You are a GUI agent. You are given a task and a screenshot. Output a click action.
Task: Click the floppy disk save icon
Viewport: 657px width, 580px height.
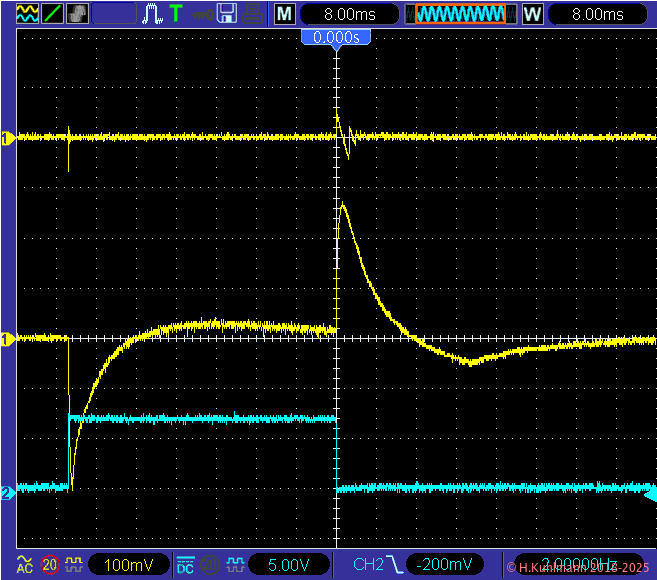click(x=227, y=14)
